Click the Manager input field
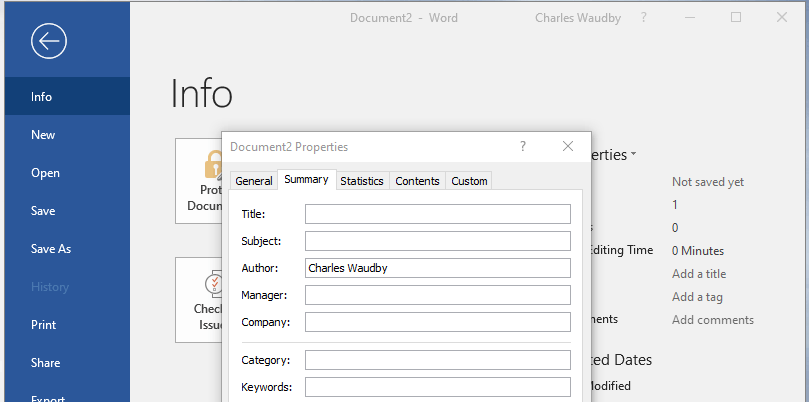This screenshot has height=402, width=809. pyautogui.click(x=438, y=295)
